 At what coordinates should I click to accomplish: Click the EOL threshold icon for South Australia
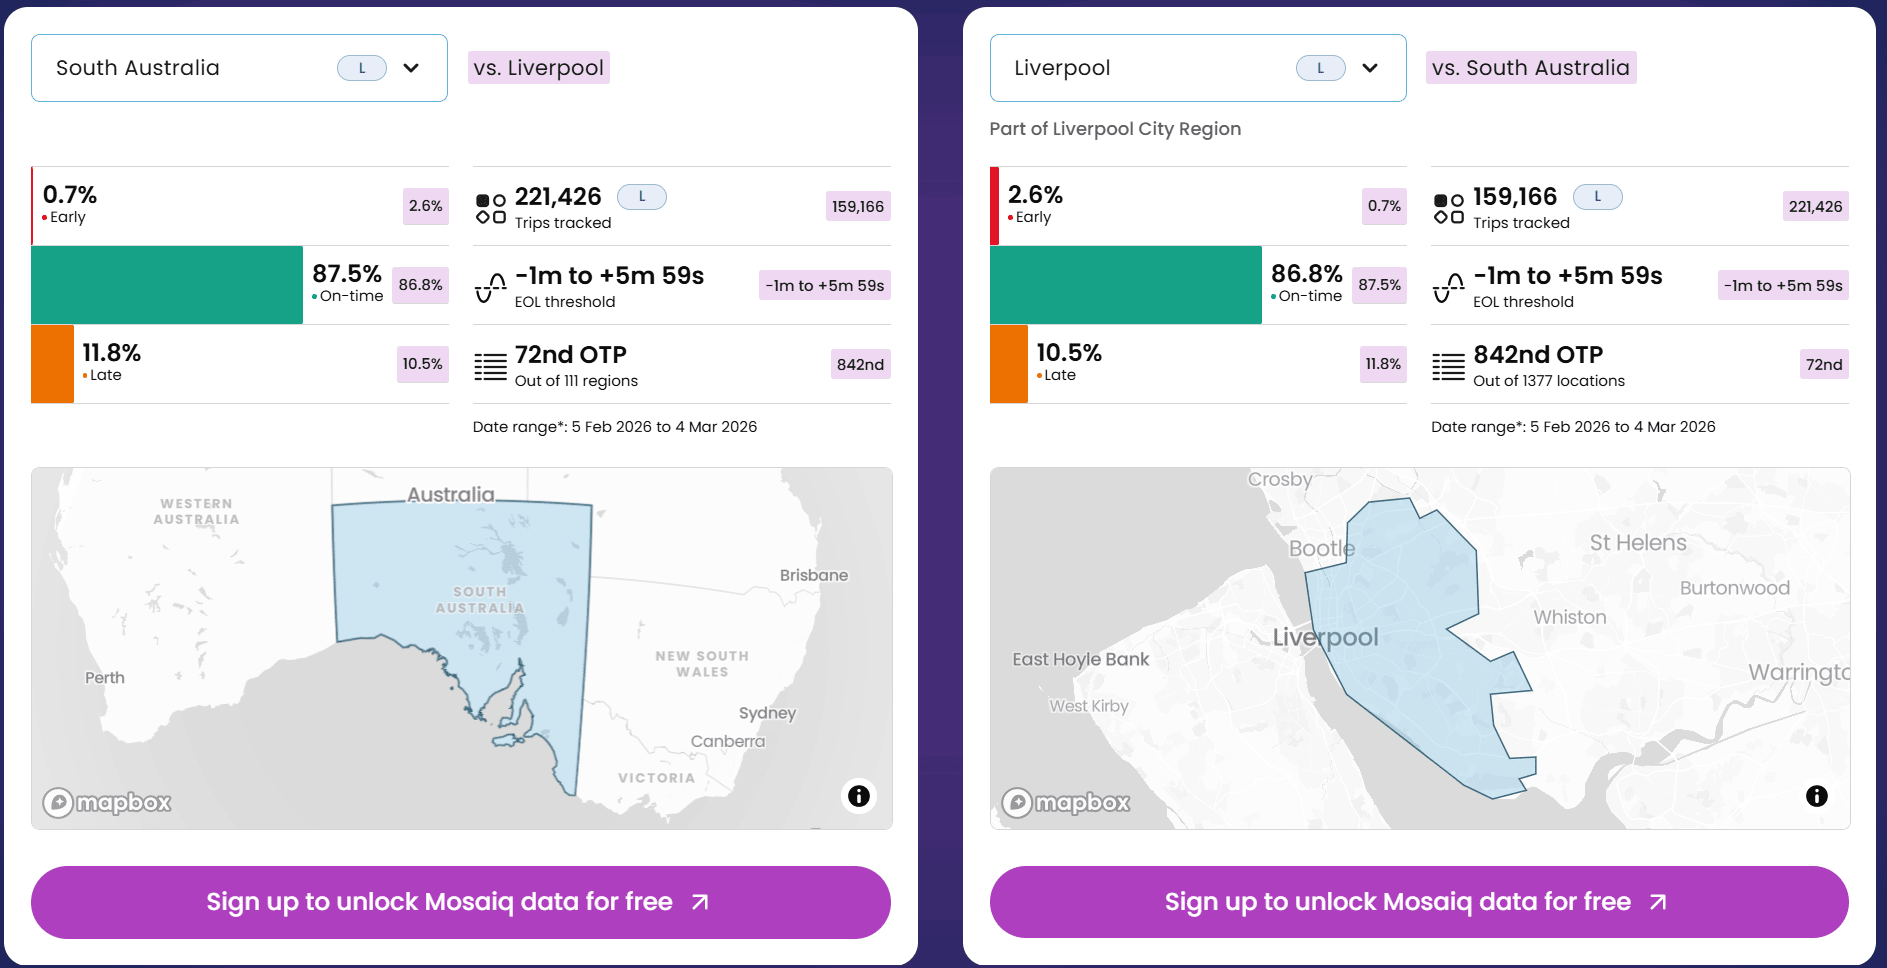point(490,287)
